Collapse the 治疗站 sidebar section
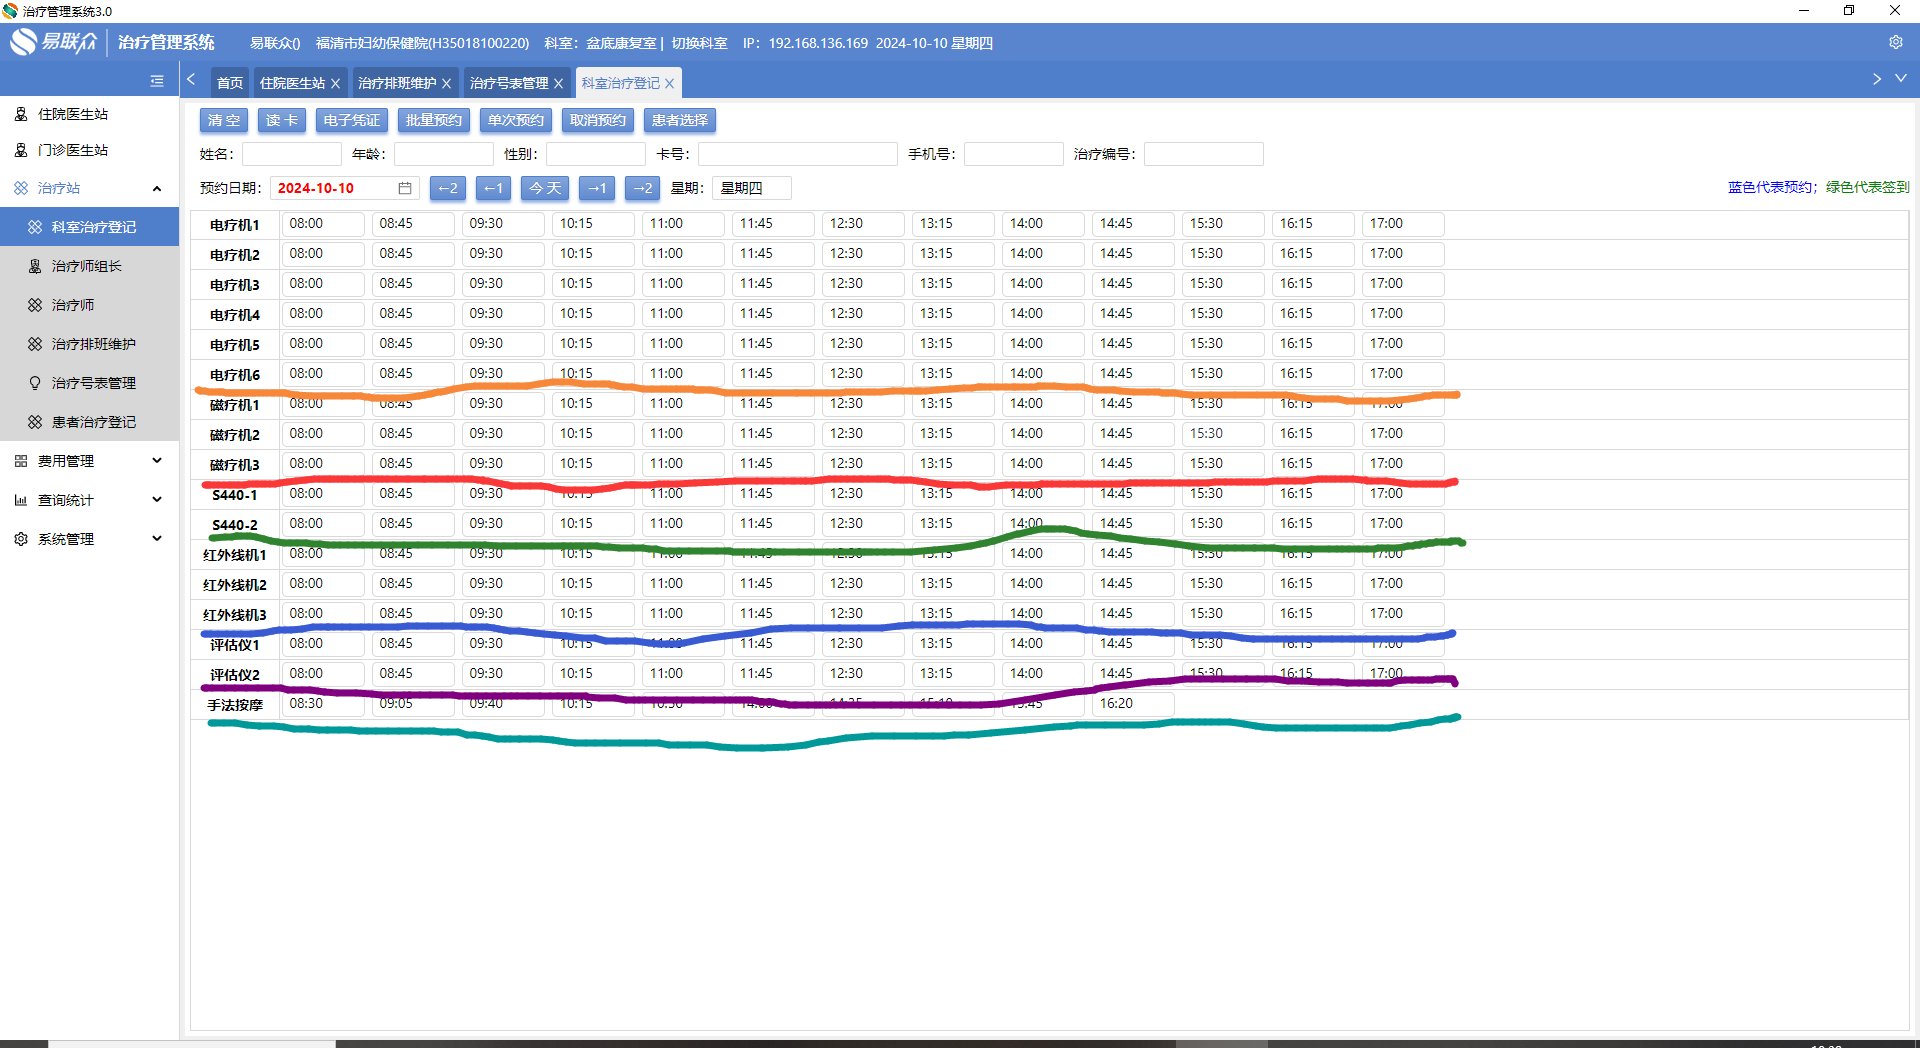1920x1048 pixels. click(x=157, y=188)
